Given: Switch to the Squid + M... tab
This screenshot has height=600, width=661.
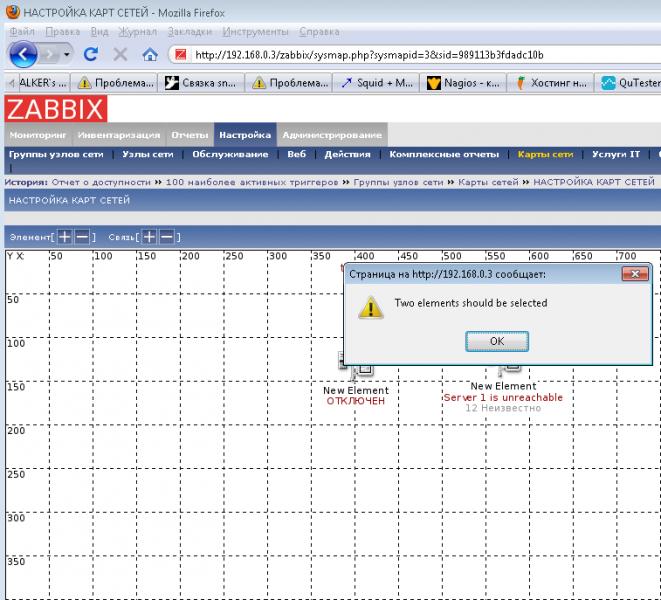Looking at the screenshot, I should 376,83.
